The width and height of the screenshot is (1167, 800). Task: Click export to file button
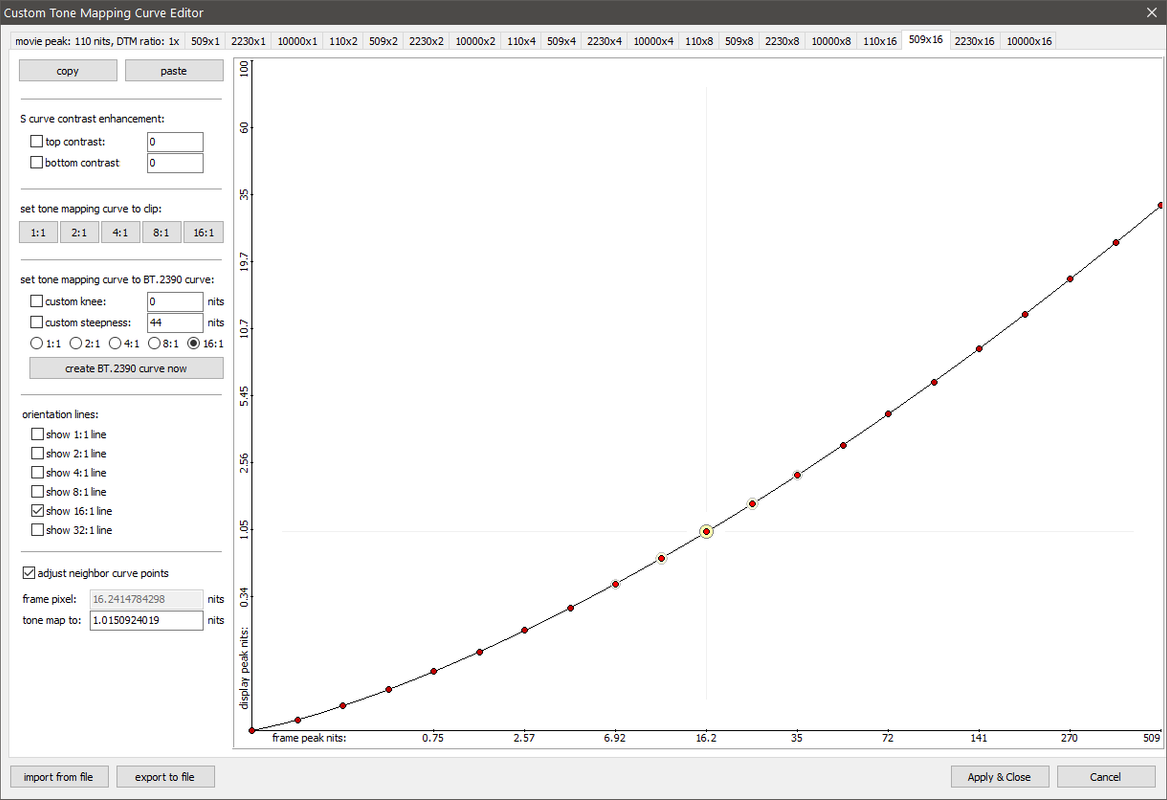(x=165, y=777)
